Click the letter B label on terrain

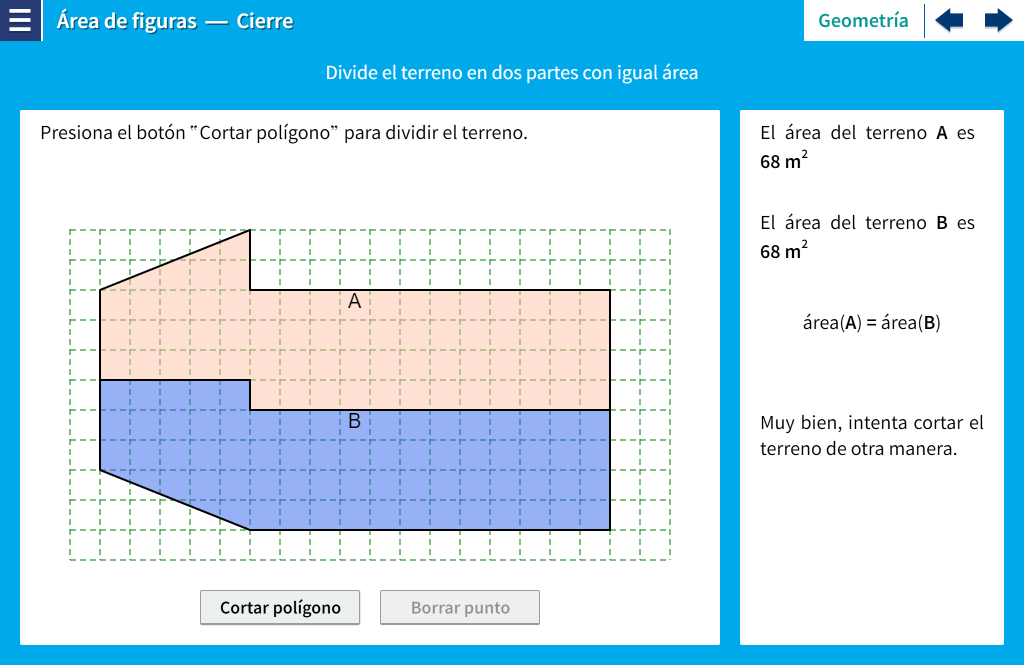[354, 421]
